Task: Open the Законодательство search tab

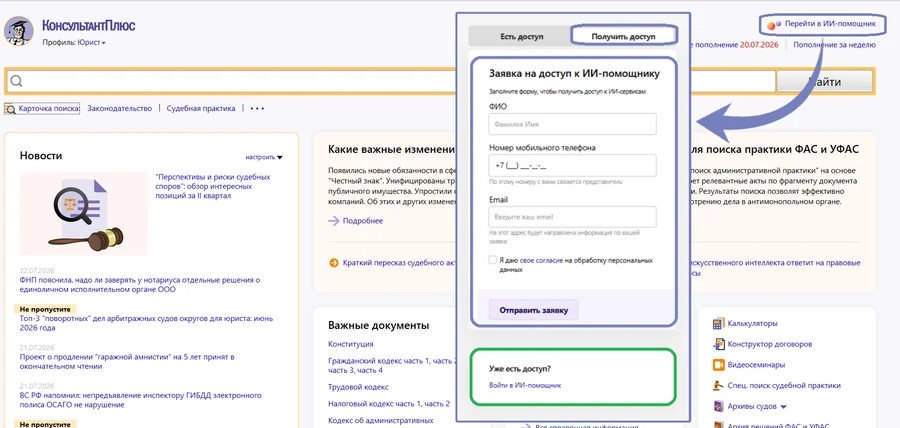Action: (x=119, y=108)
